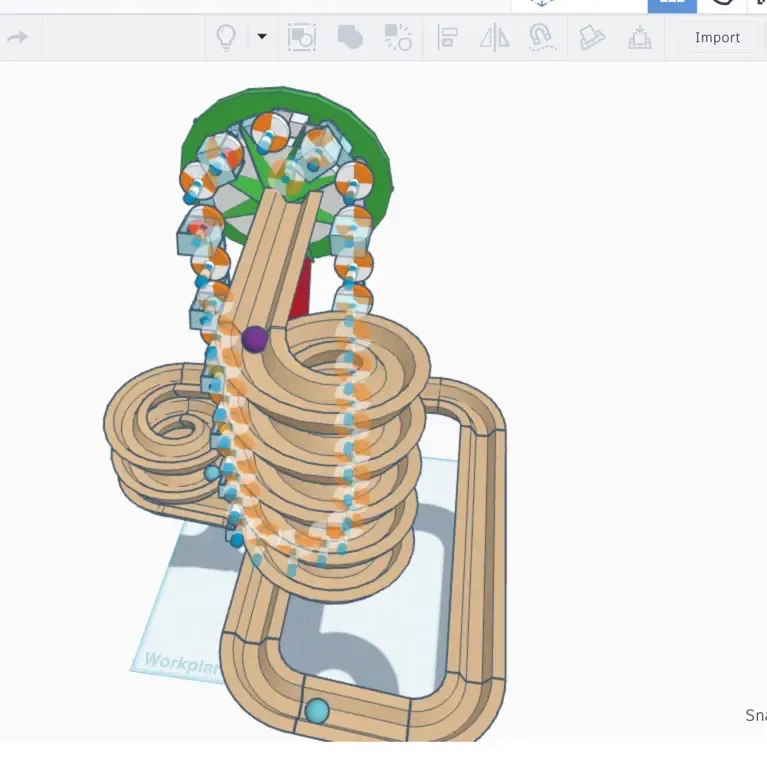
Task: Click the Workplane tool icon
Action: pos(591,38)
